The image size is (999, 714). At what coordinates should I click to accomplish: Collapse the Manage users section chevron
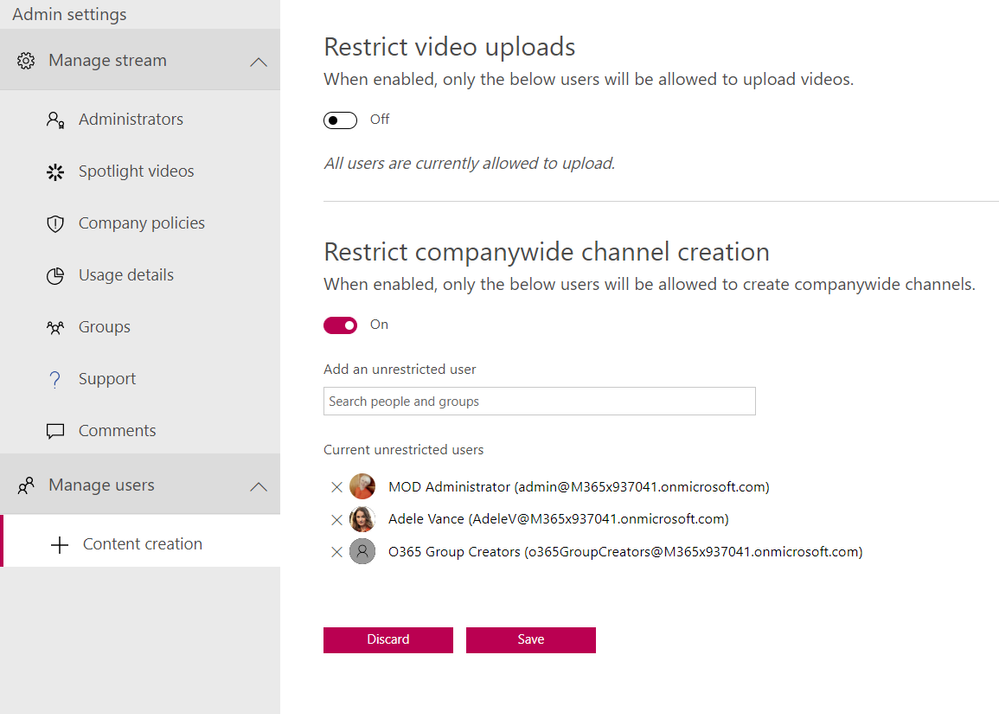click(259, 484)
